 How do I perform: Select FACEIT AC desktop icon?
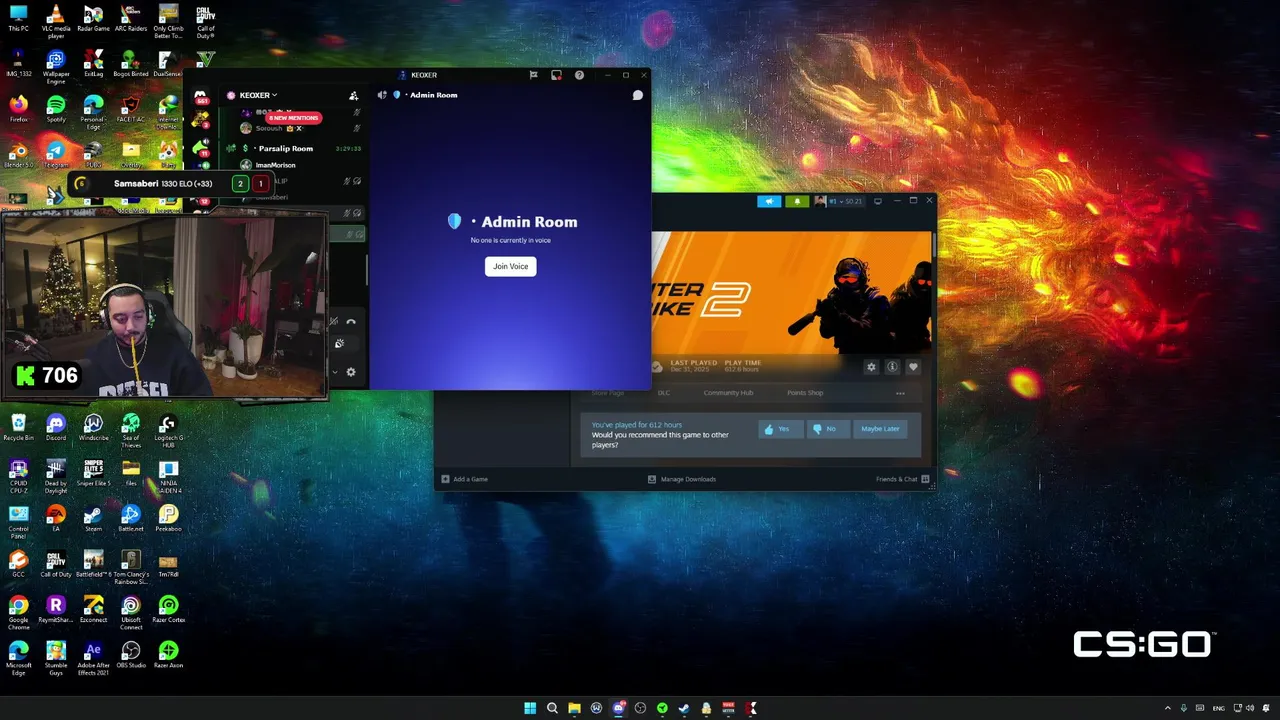pyautogui.click(x=131, y=109)
